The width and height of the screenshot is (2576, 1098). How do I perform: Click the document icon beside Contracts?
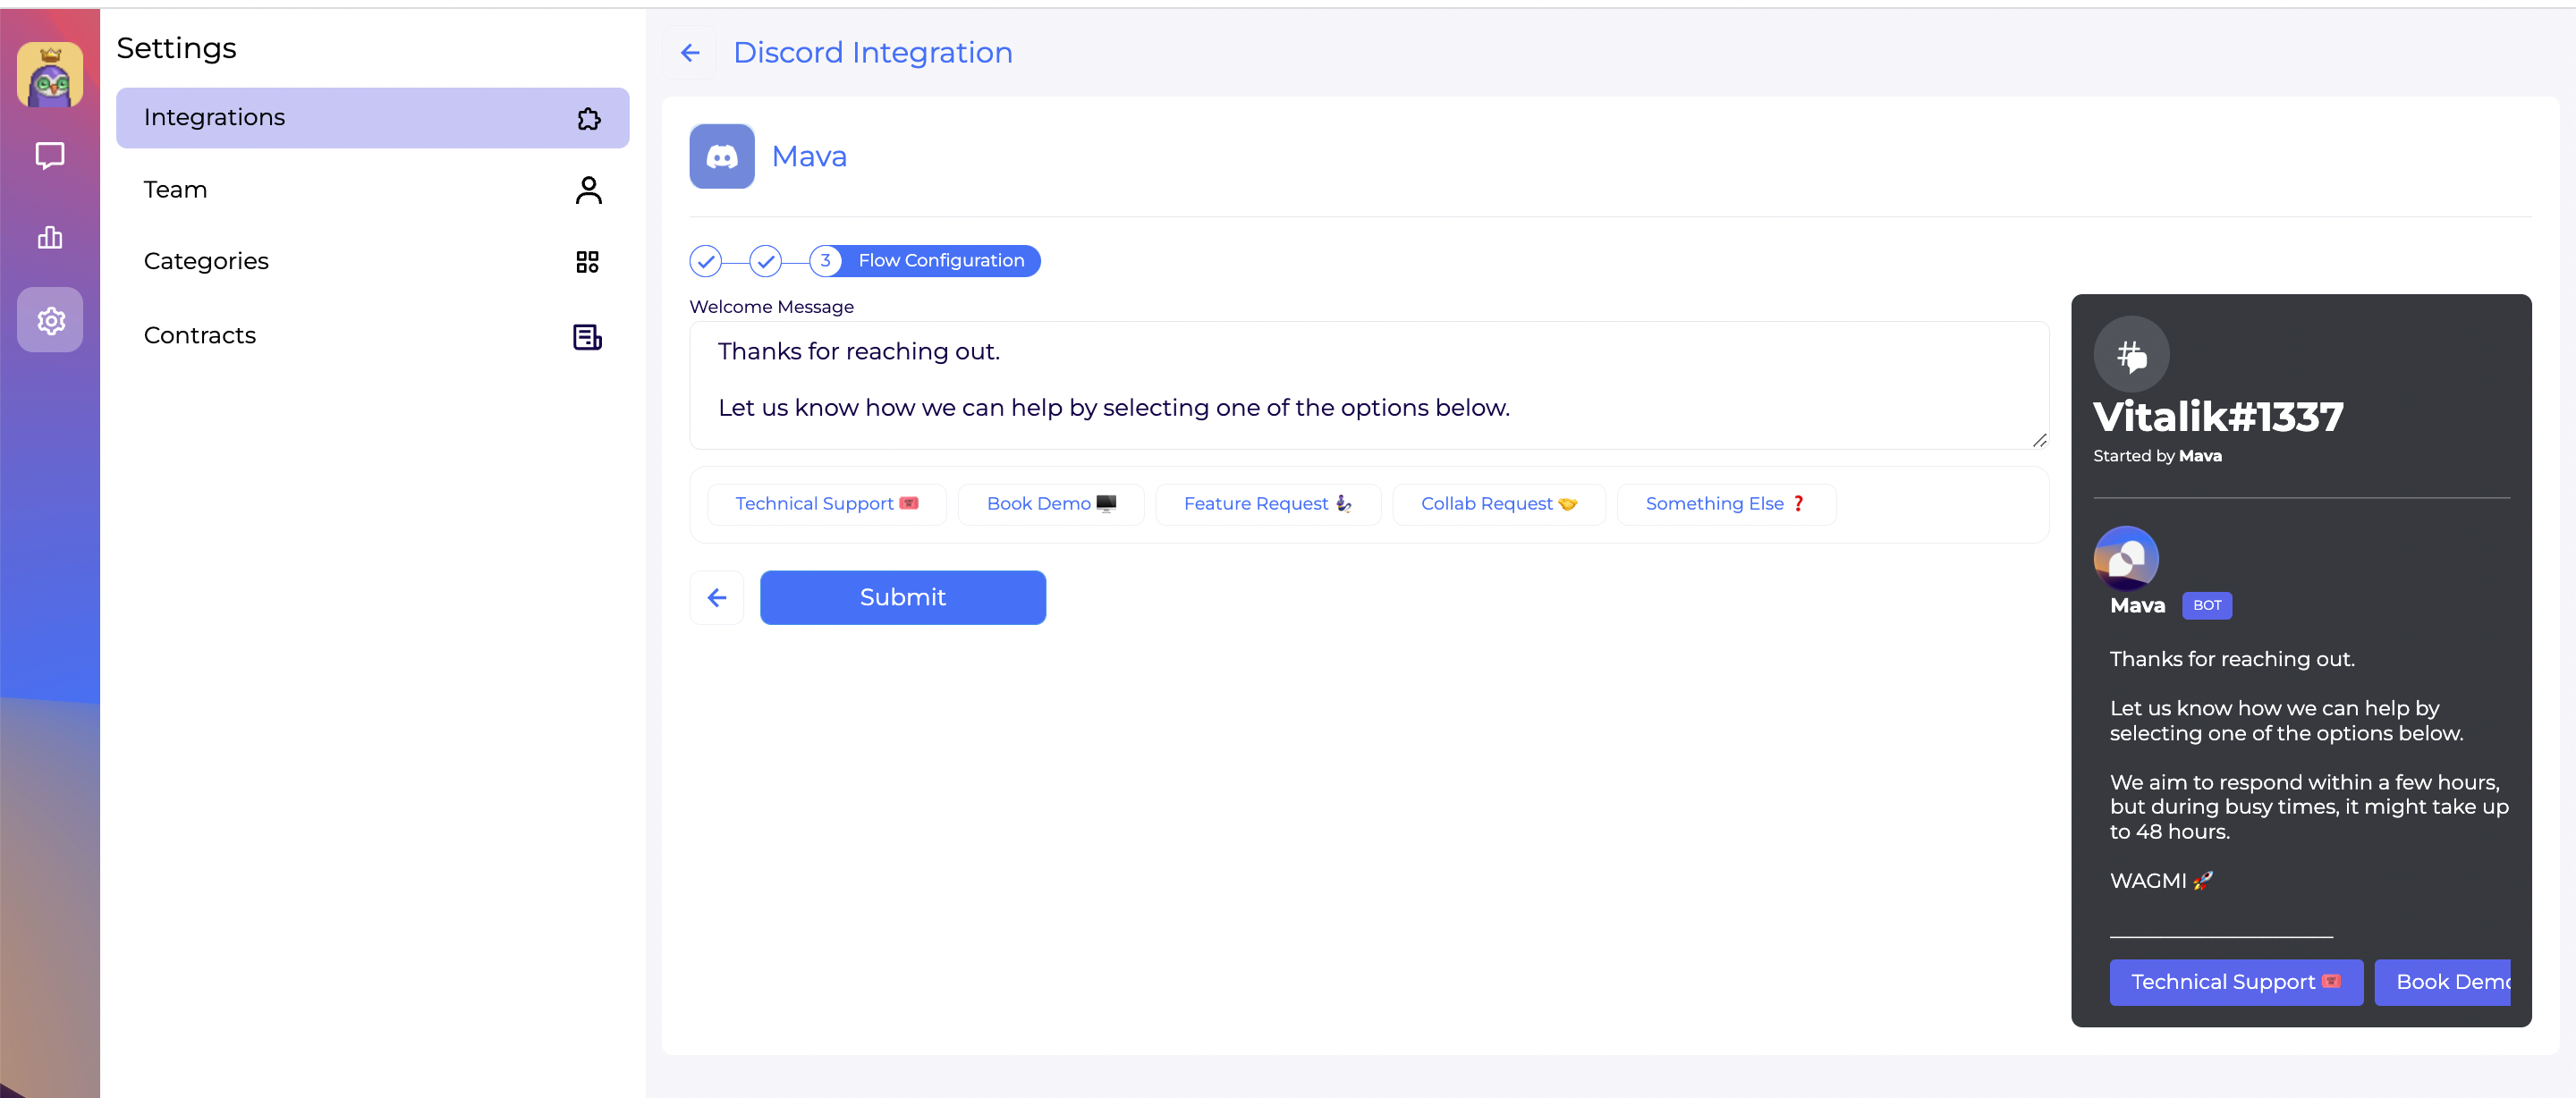(588, 337)
